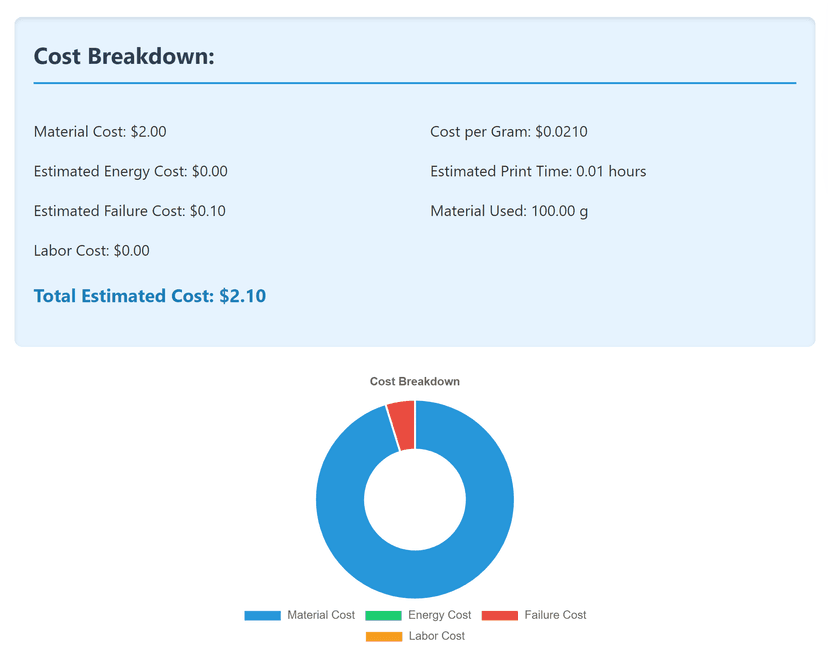Image resolution: width=828 pixels, height=667 pixels.
Task: Click the Labor Cost legend label
Action: click(x=437, y=636)
